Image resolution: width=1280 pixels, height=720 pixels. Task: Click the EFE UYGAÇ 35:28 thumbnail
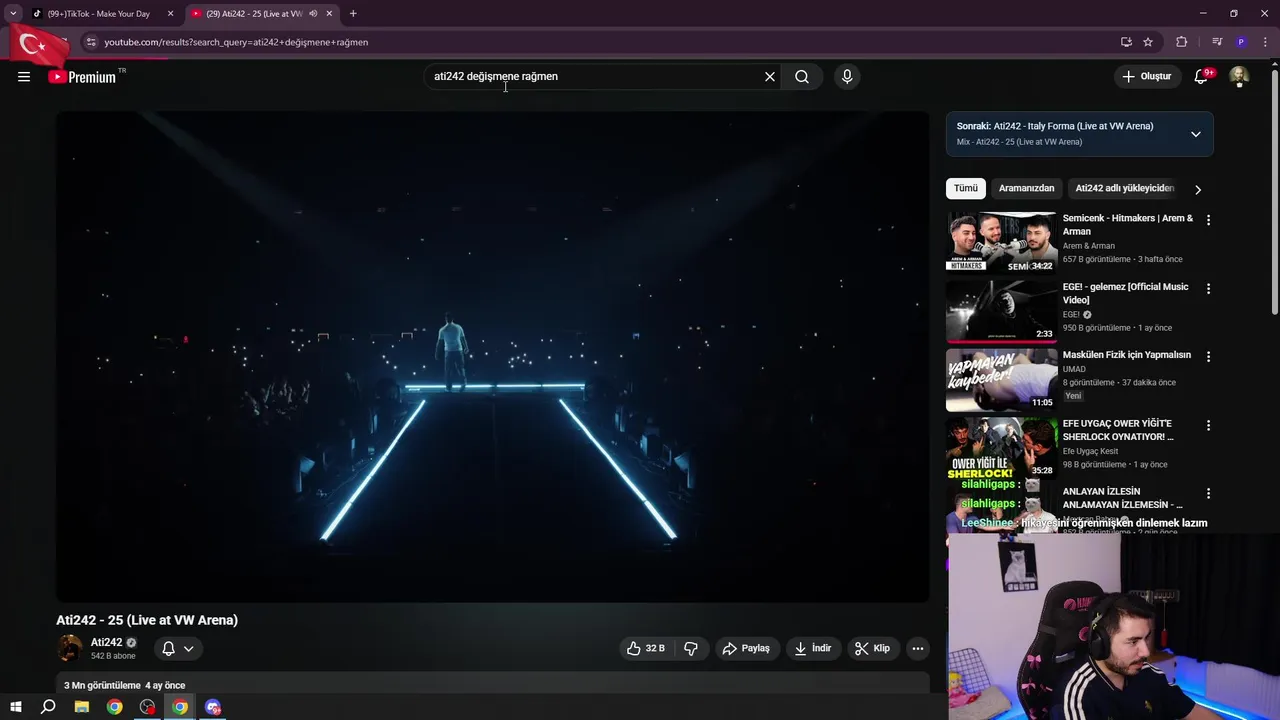[1001, 447]
